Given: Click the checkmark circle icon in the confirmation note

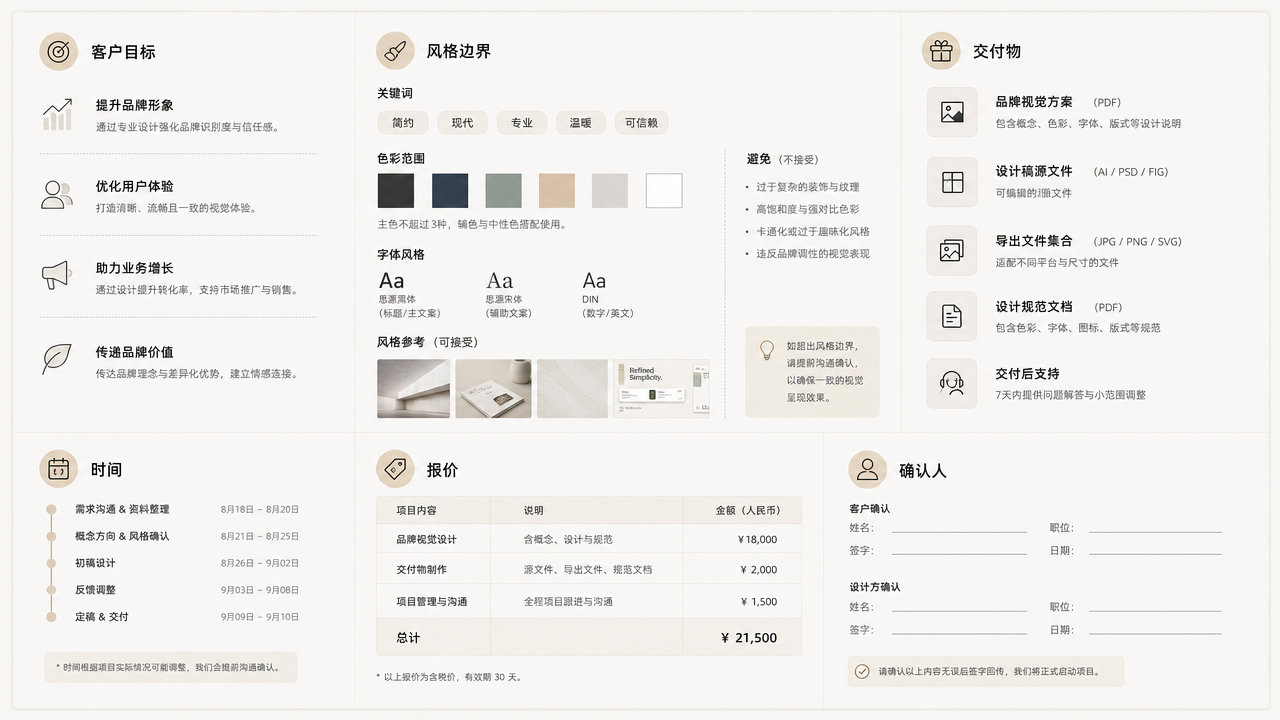Looking at the screenshot, I should 862,671.
